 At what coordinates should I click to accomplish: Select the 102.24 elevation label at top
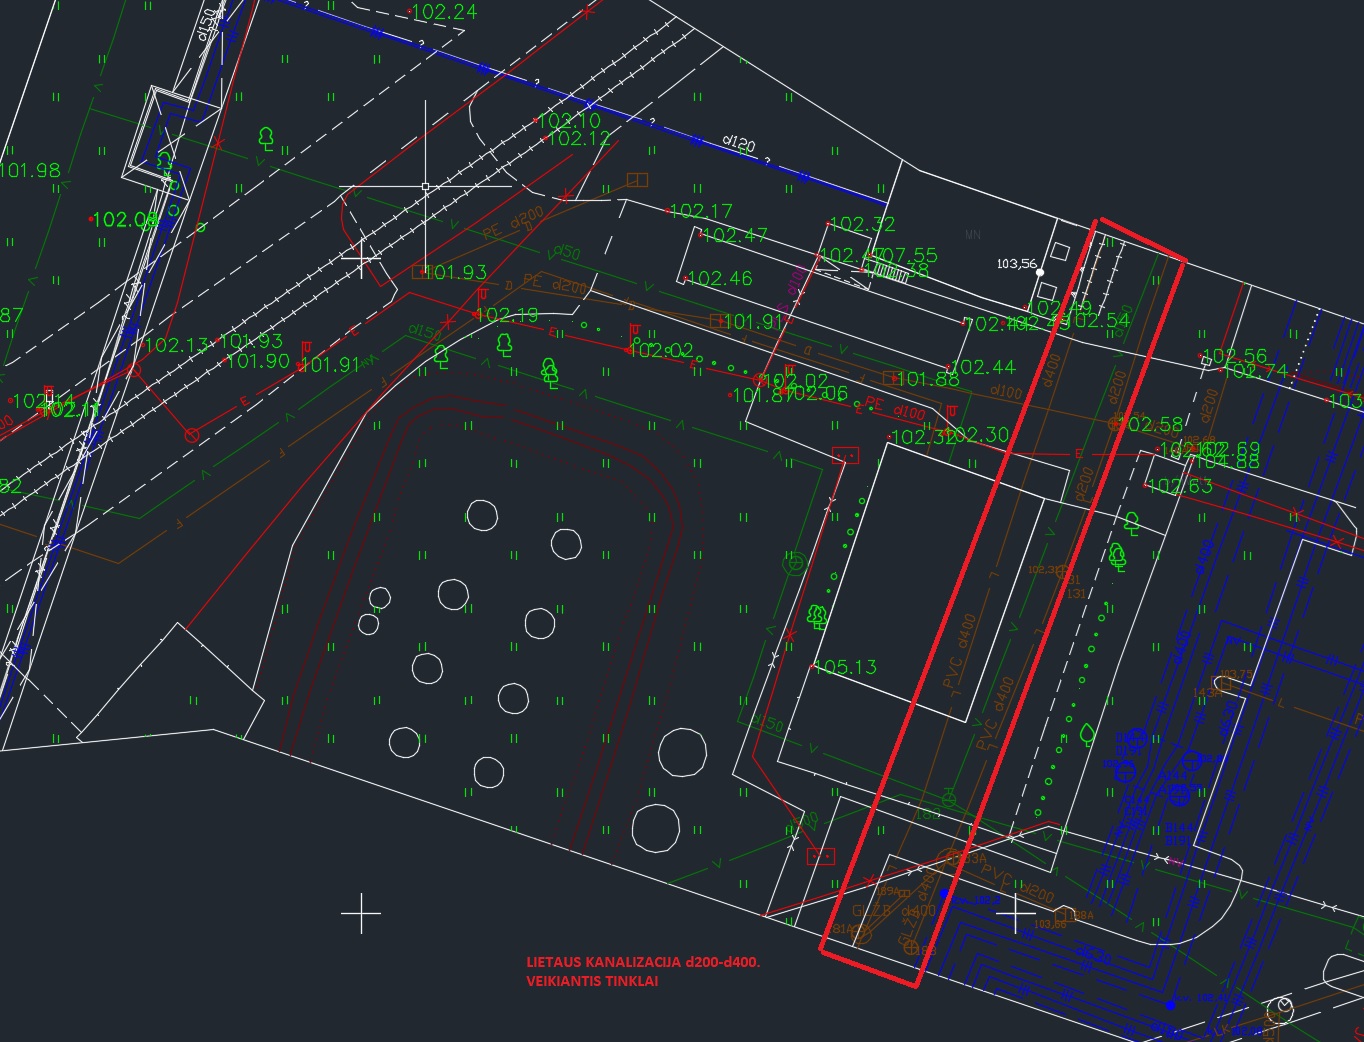(444, 12)
